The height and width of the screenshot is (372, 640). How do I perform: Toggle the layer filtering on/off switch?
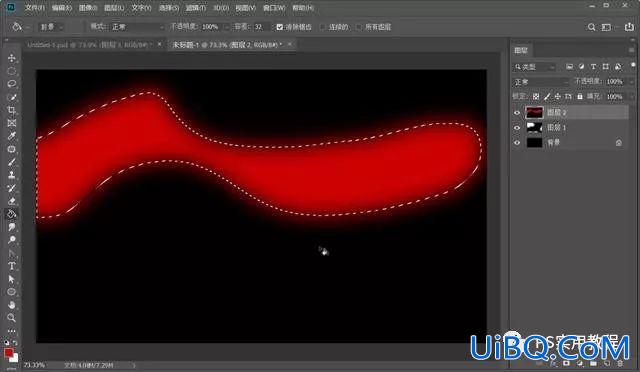coord(633,65)
